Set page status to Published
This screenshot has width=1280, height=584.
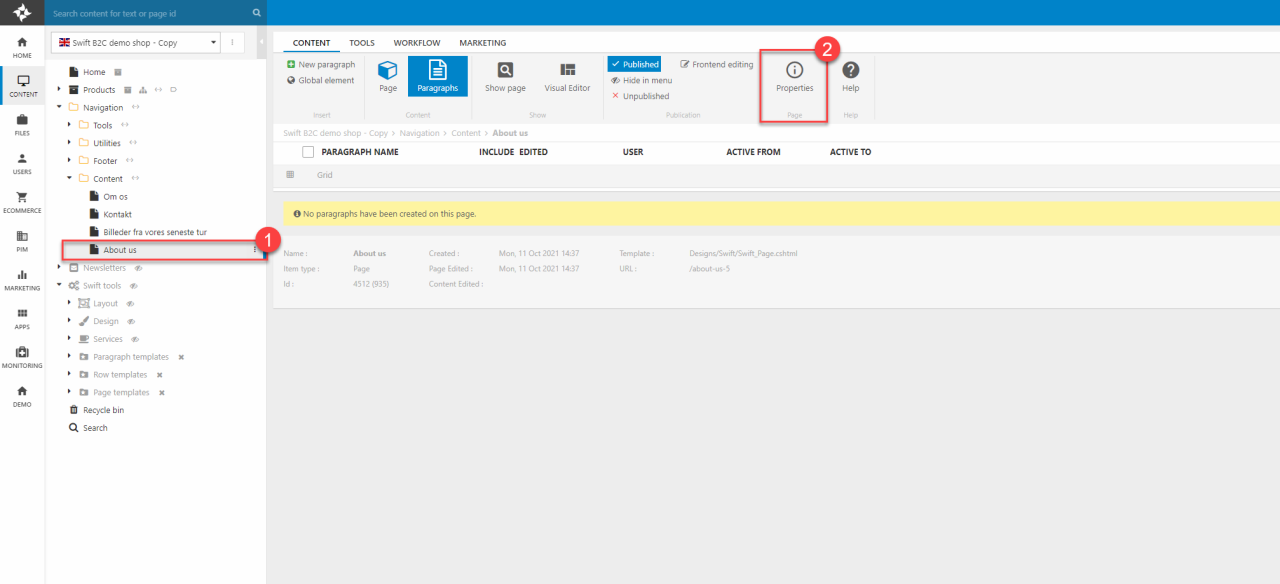coord(634,64)
